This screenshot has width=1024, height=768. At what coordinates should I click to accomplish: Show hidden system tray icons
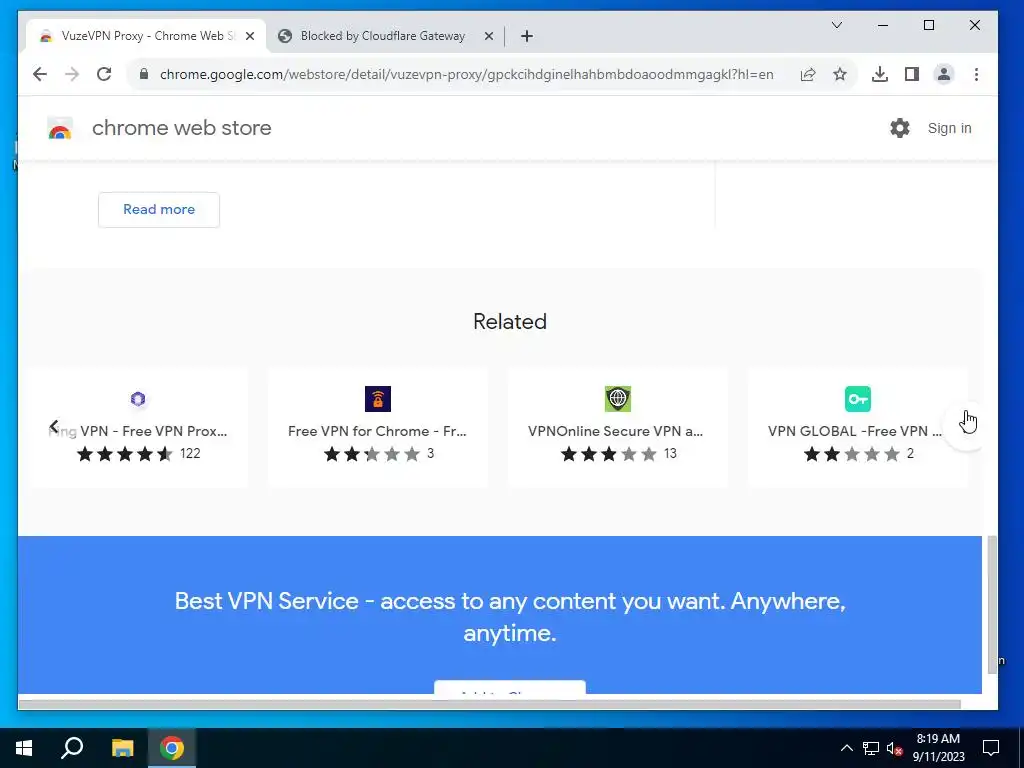click(846, 748)
